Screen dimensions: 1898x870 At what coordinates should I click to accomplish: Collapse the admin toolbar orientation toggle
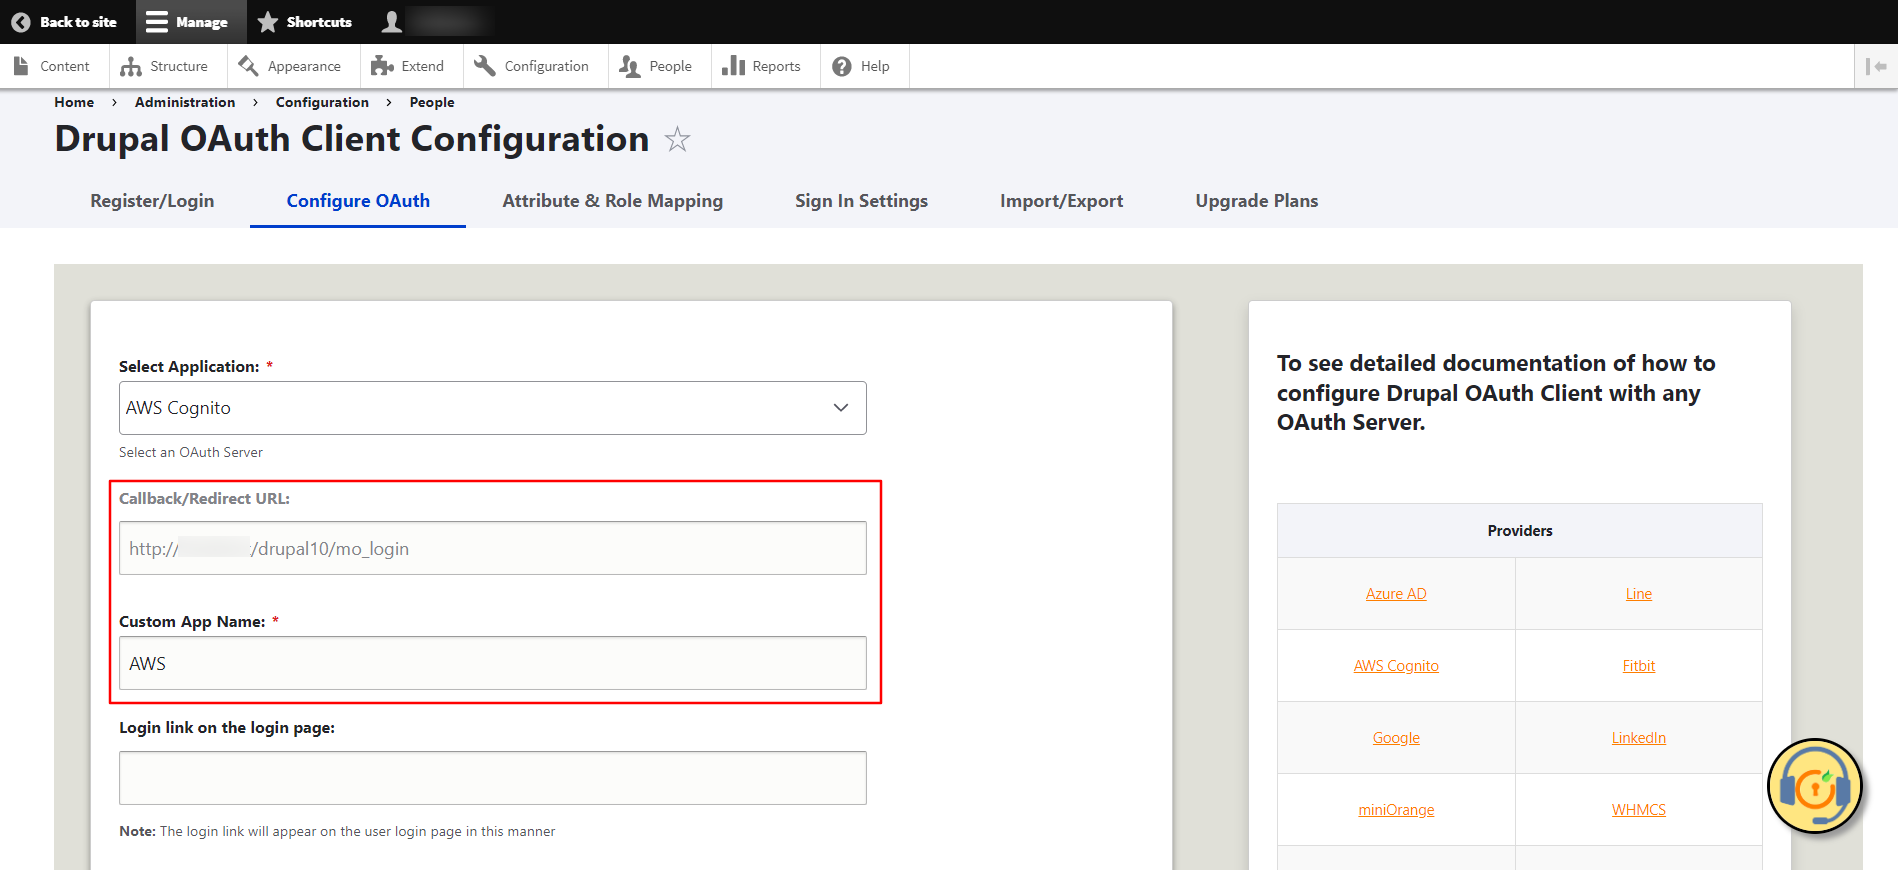[x=1875, y=66]
